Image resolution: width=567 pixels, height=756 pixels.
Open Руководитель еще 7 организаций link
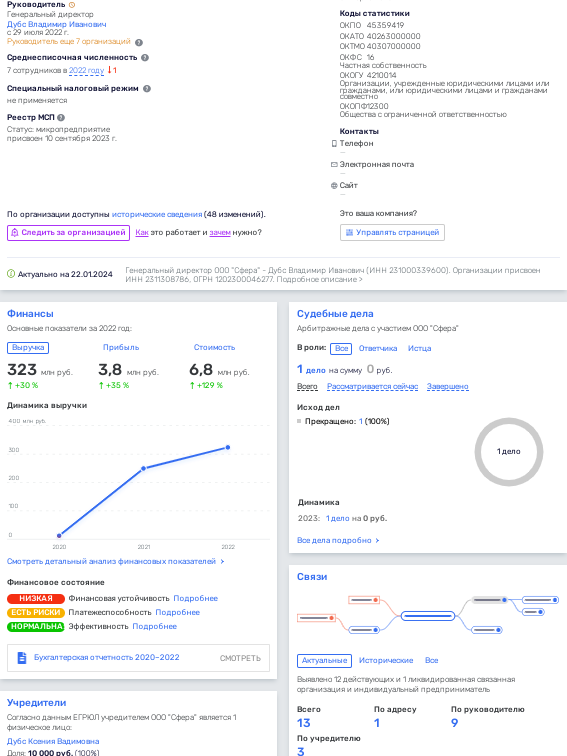tap(68, 41)
